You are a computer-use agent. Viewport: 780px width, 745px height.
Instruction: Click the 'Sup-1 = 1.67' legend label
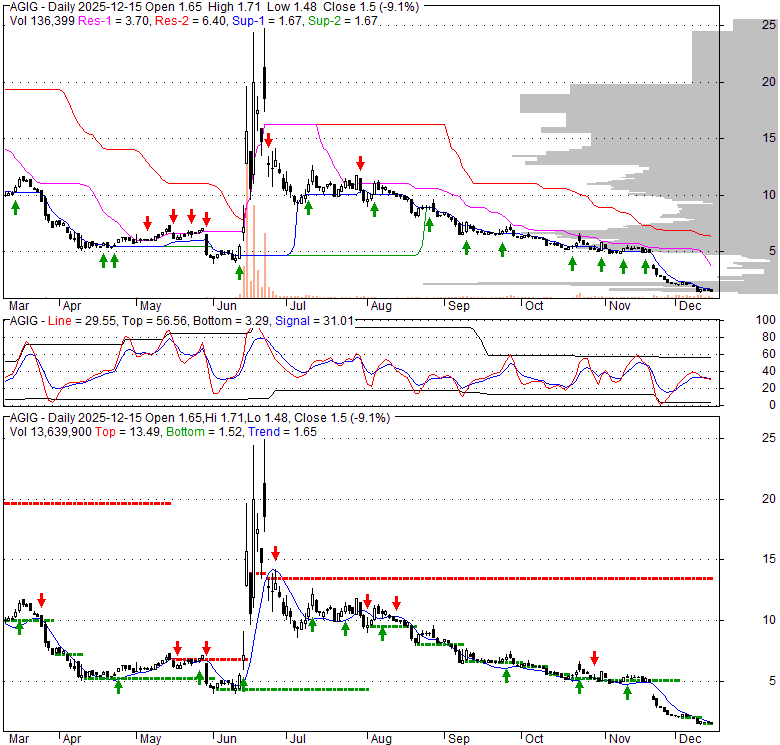click(268, 21)
